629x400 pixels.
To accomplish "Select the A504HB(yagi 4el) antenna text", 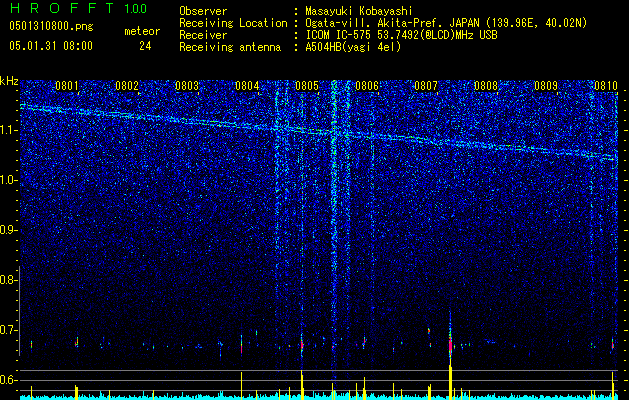I will 353,47.
